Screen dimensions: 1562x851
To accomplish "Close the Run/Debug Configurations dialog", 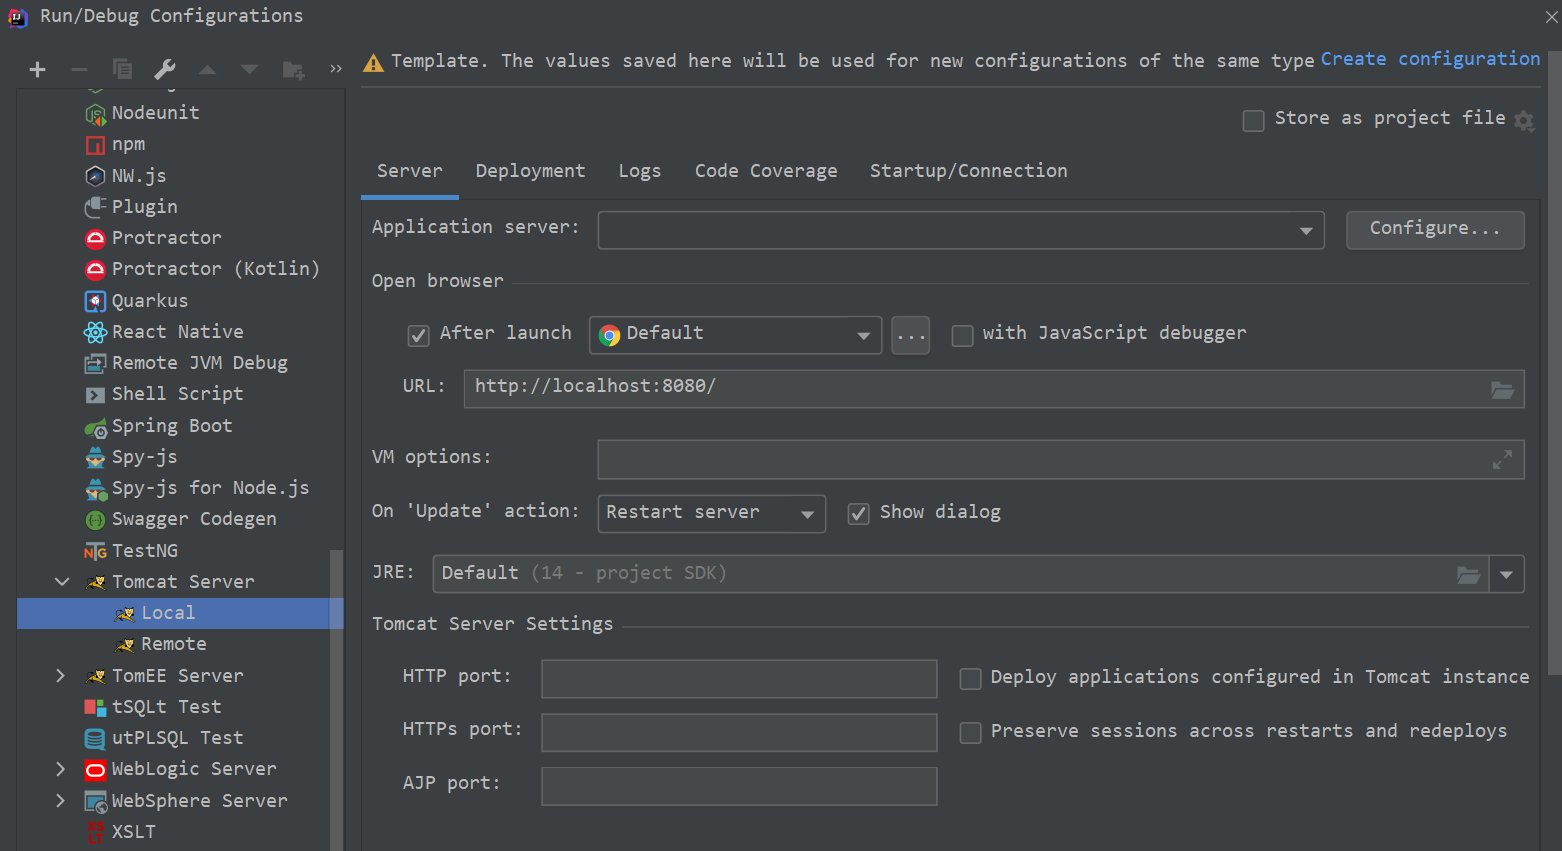I will click(1551, 17).
